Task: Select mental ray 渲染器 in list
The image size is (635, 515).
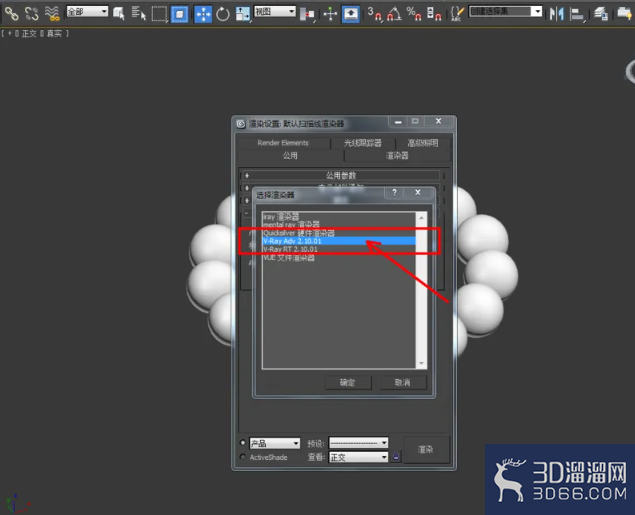Action: (x=339, y=224)
